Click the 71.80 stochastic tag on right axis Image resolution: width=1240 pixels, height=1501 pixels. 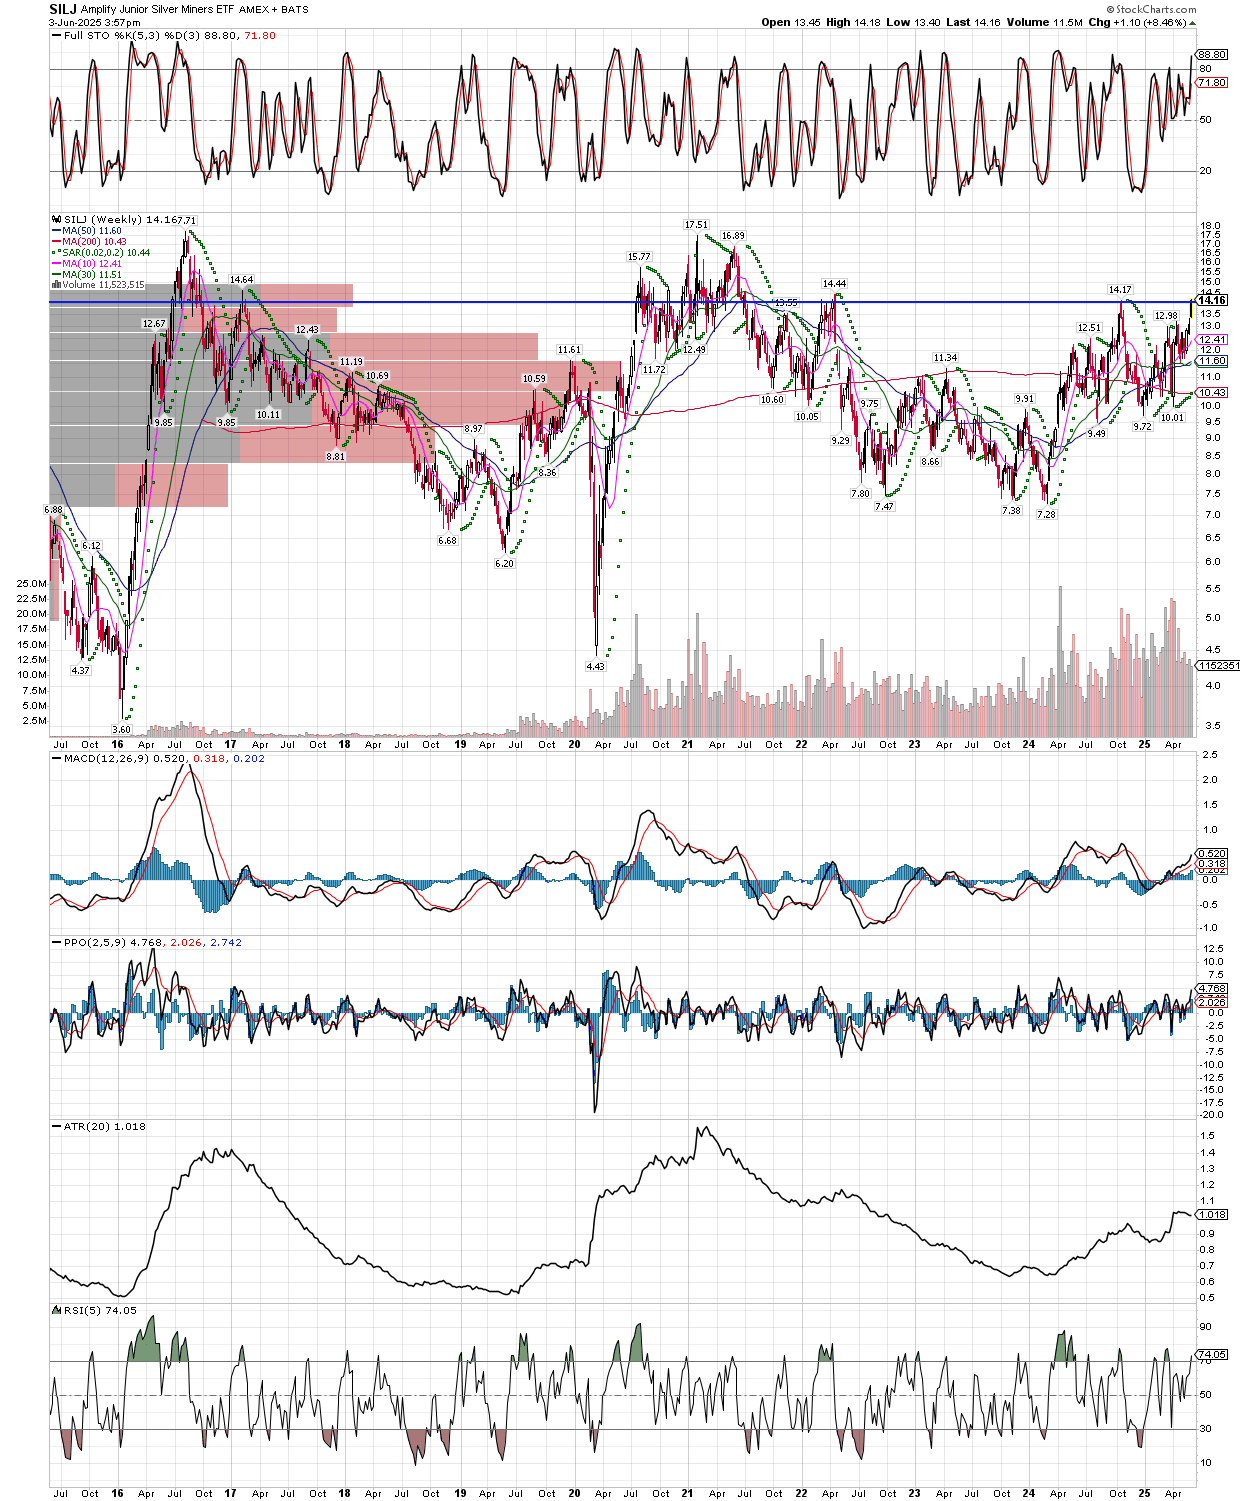[1211, 83]
